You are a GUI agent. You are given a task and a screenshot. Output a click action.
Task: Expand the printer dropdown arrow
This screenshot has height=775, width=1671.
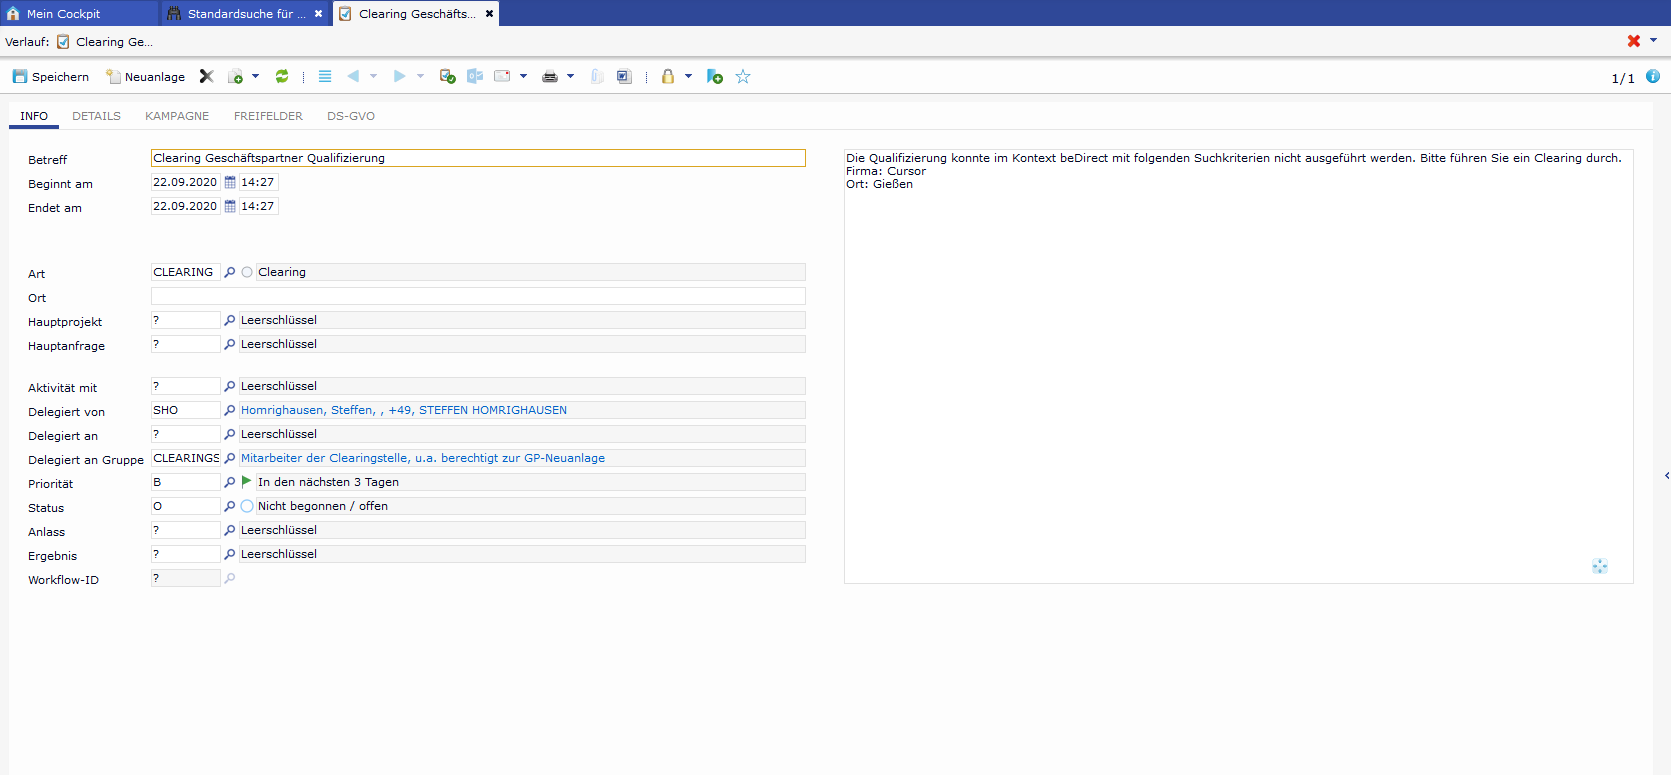pyautogui.click(x=571, y=77)
